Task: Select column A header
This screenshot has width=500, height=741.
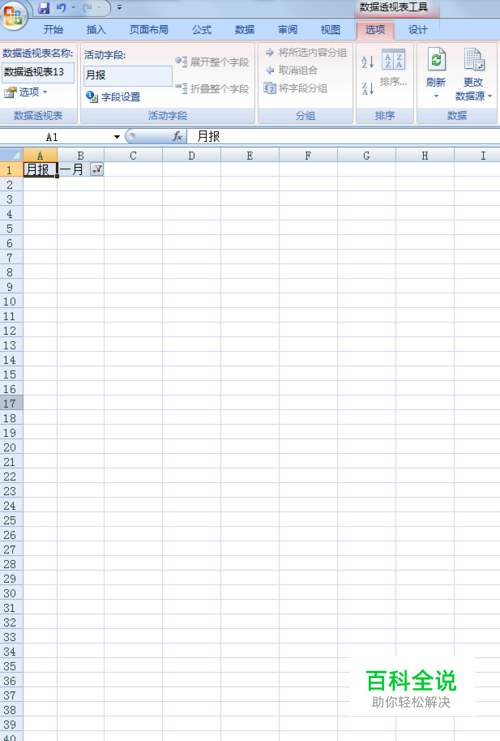Action: tap(40, 155)
